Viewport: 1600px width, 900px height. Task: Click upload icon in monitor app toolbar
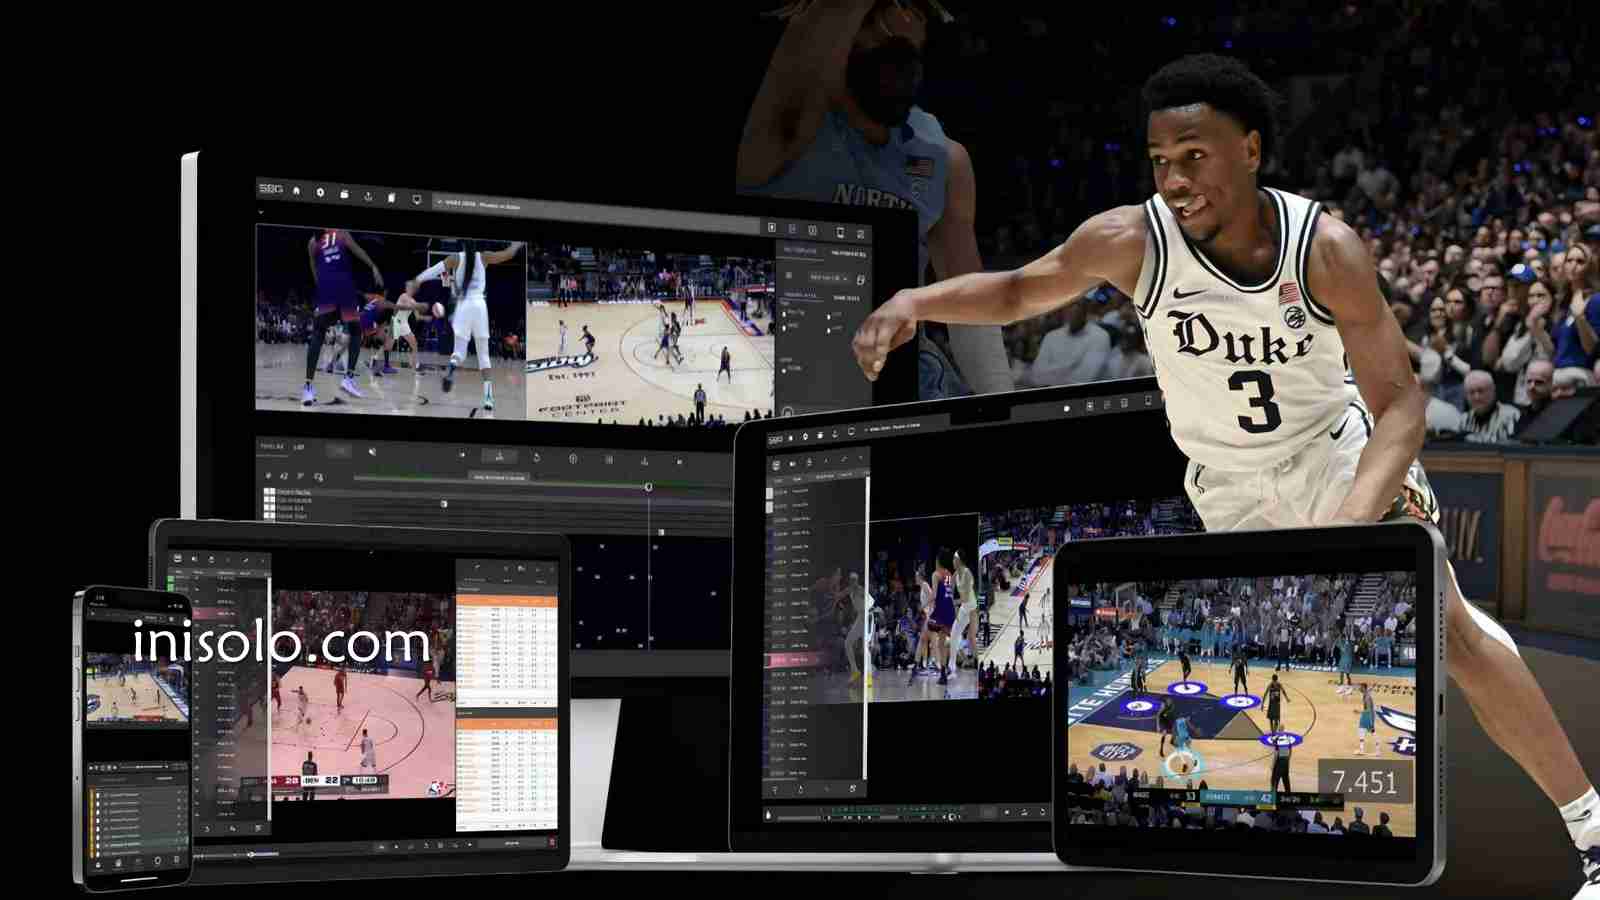click(368, 196)
